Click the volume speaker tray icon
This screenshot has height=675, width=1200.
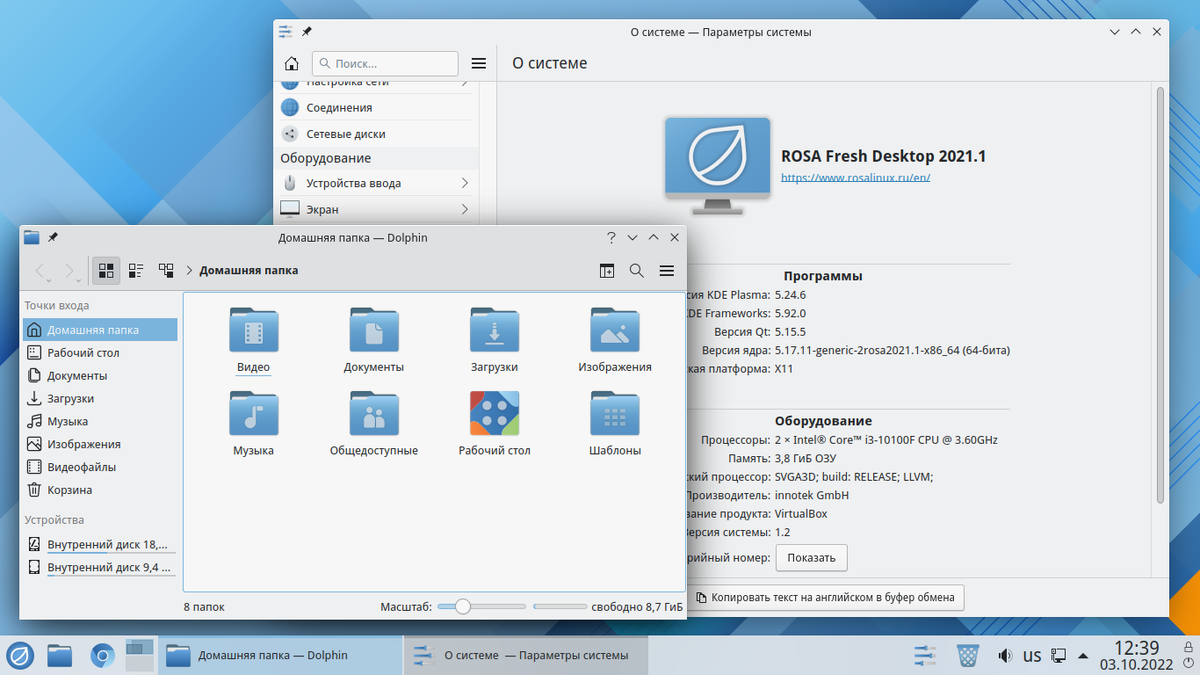pyautogui.click(x=1005, y=657)
